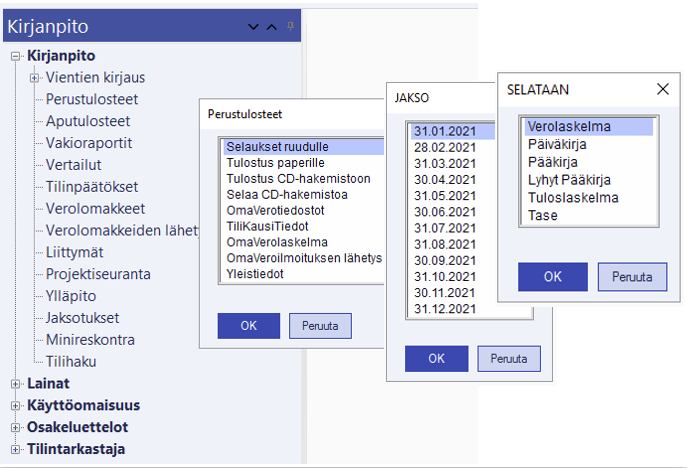Collapse the Kirjanpito root tree node

pos(16,56)
